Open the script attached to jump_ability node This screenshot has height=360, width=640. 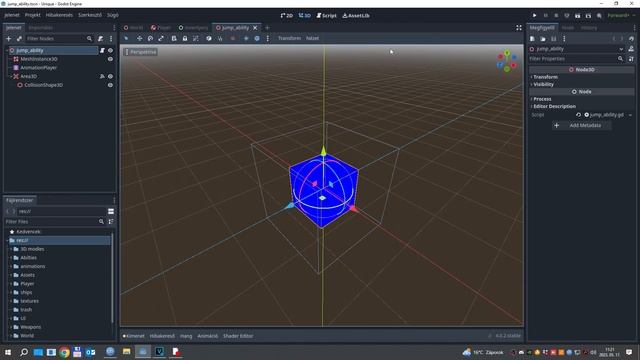pos(102,50)
